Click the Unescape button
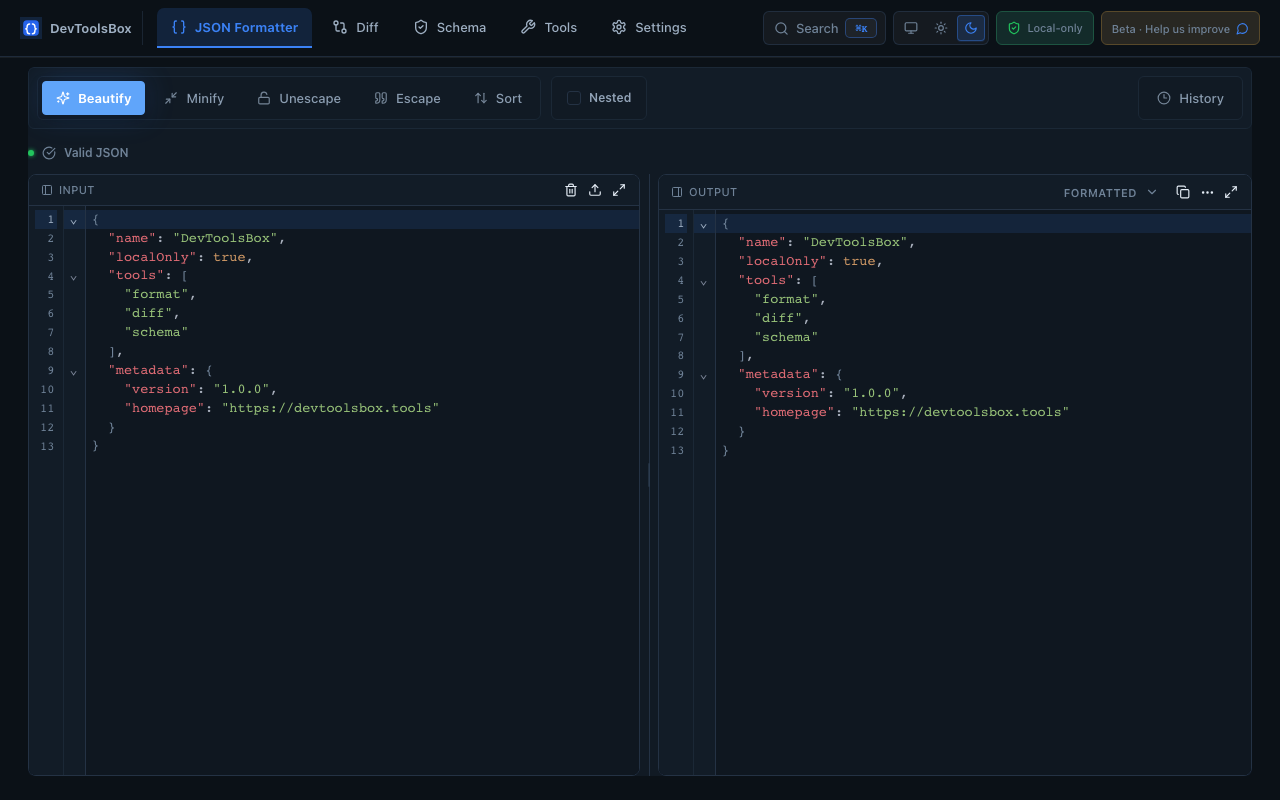Viewport: 1280px width, 800px height. 299,98
